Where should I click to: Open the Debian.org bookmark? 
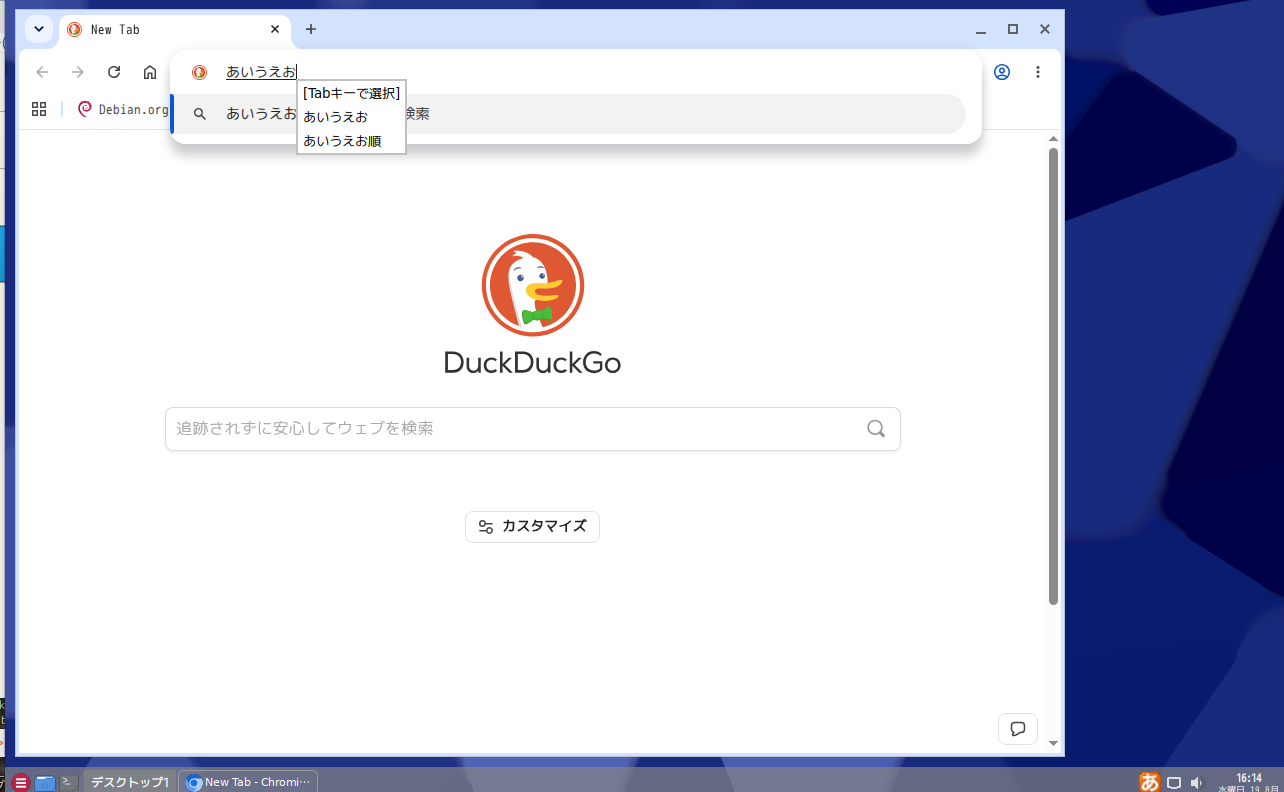(123, 109)
